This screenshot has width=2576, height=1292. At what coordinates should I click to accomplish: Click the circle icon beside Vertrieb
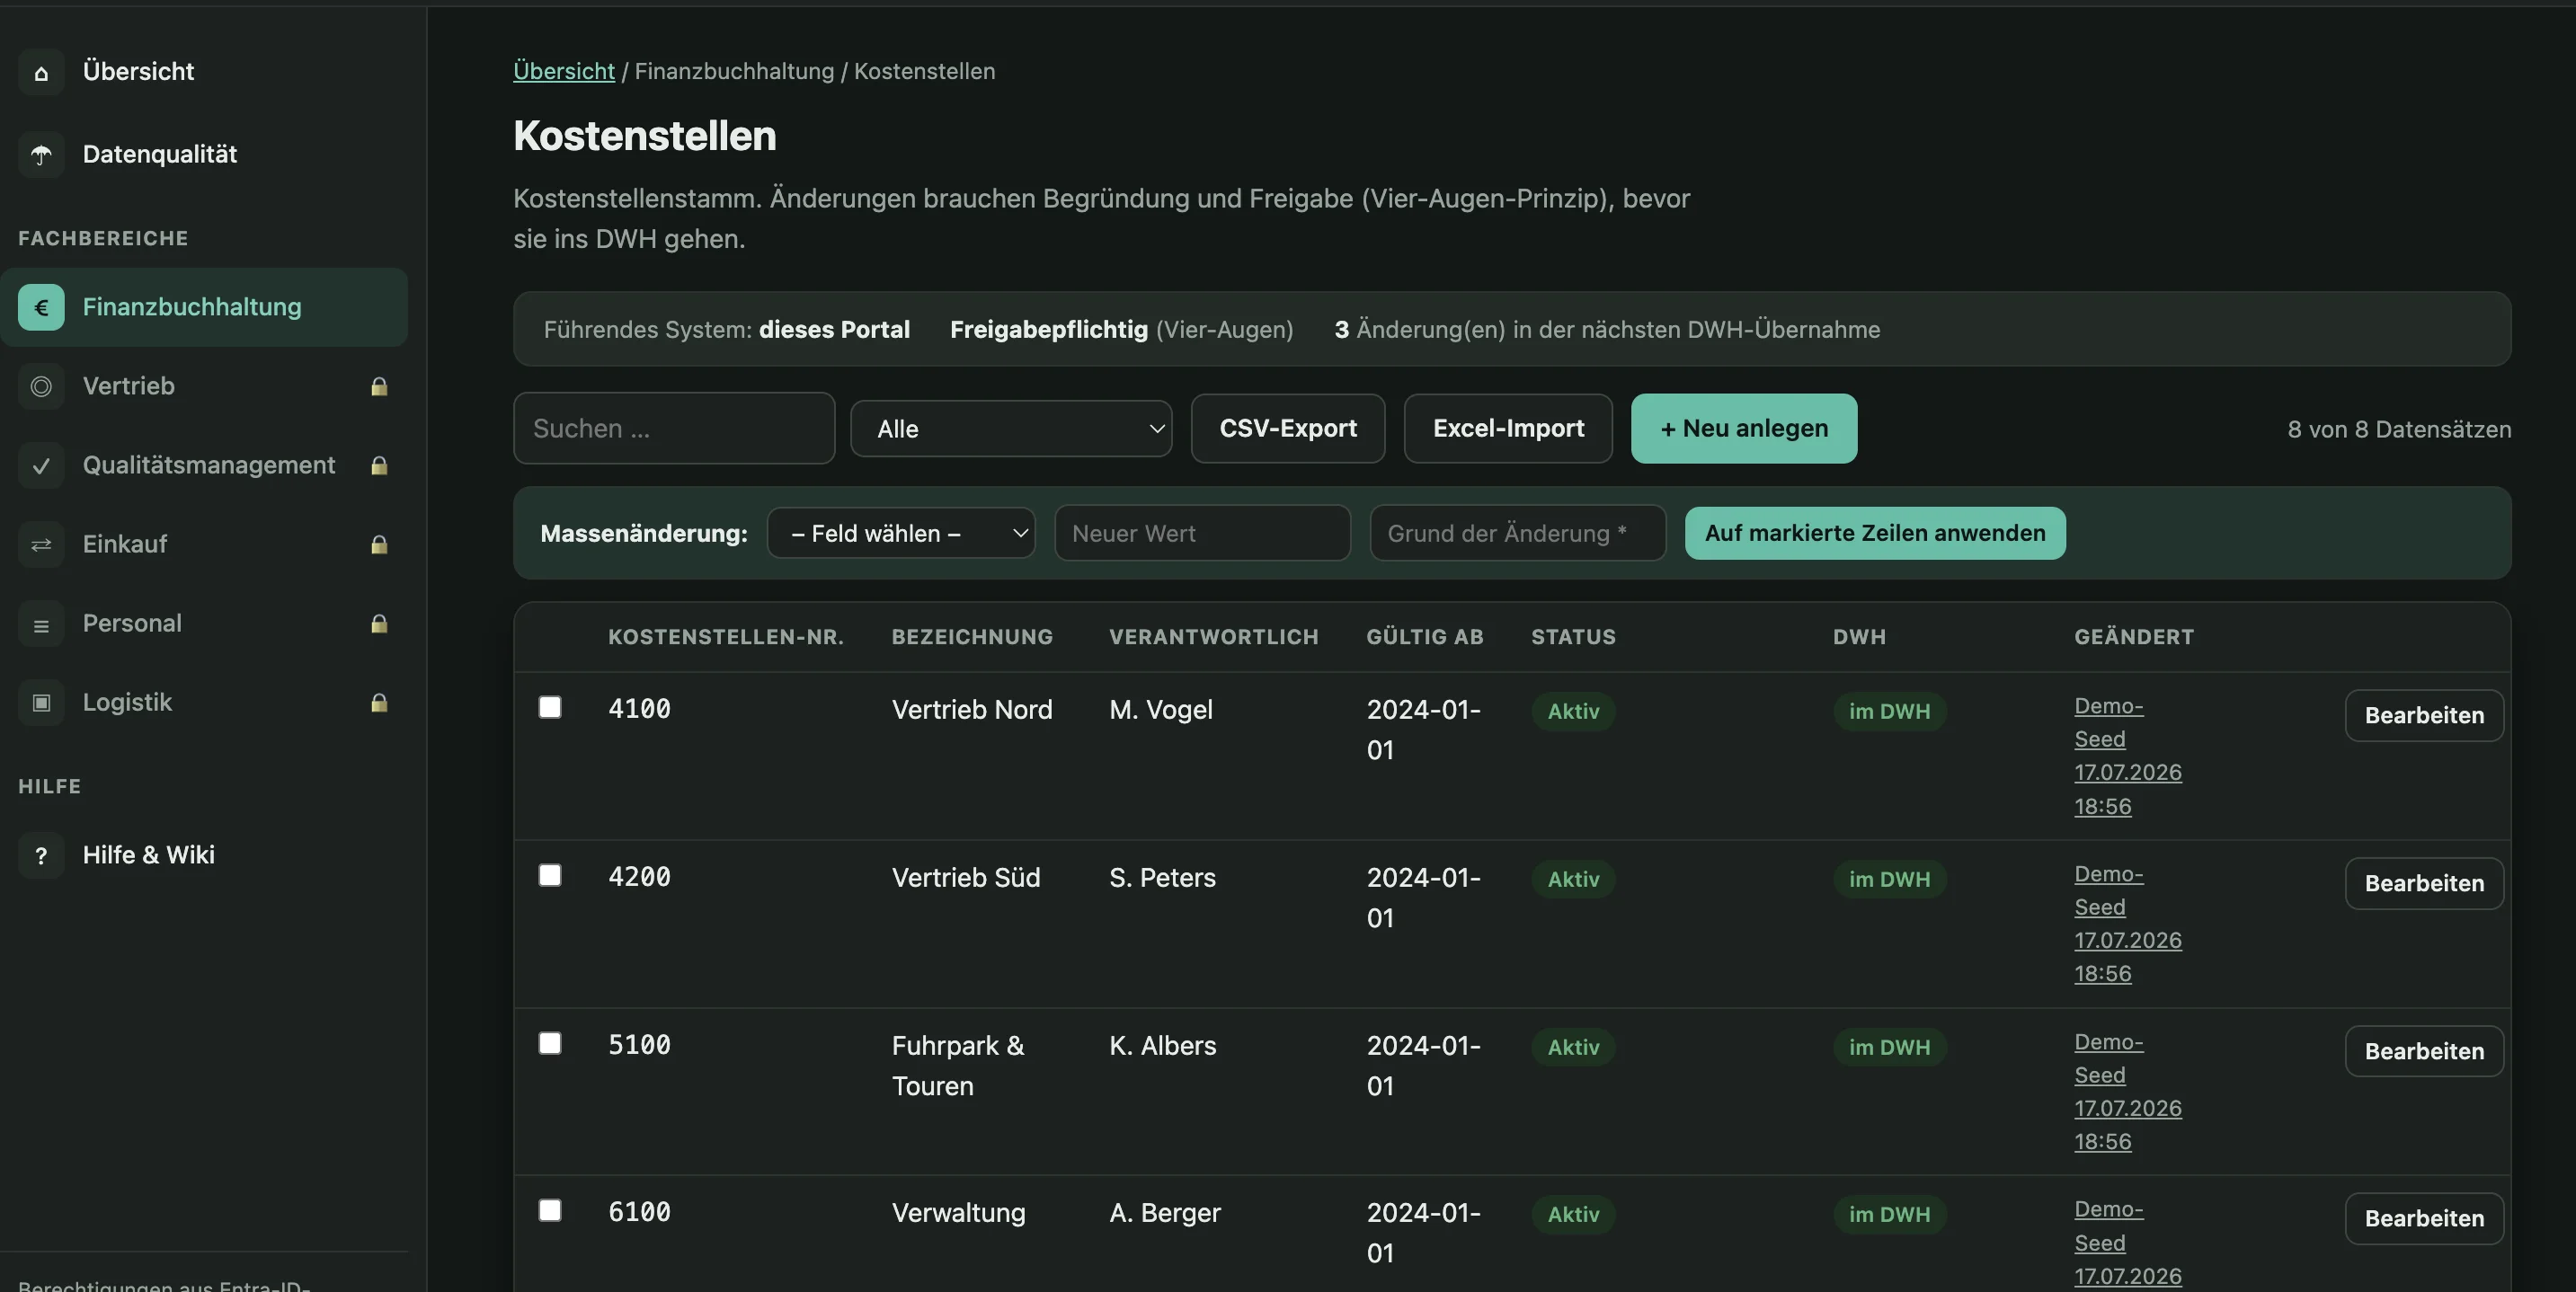click(41, 386)
